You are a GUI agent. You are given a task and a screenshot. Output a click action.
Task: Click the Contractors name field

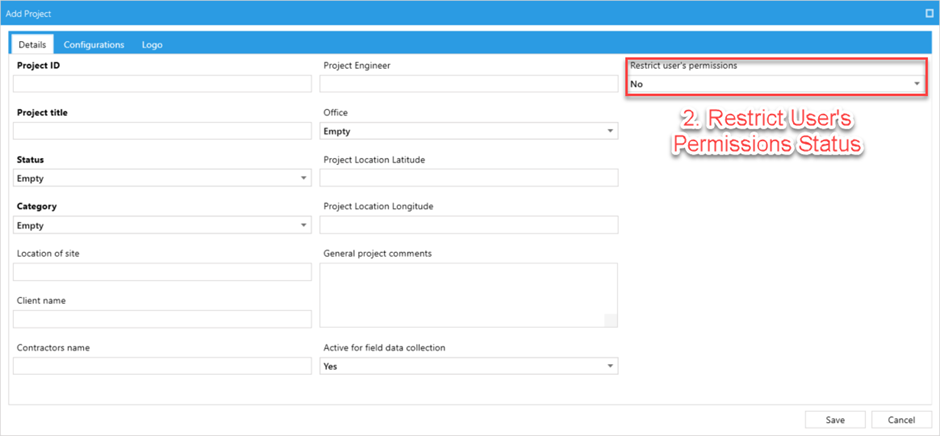click(162, 366)
